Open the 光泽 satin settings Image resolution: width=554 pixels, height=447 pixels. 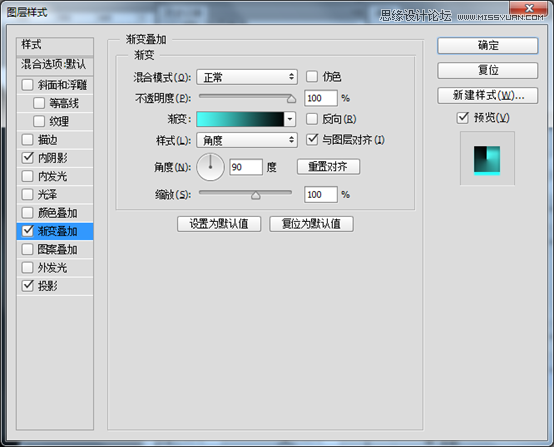[x=48, y=194]
